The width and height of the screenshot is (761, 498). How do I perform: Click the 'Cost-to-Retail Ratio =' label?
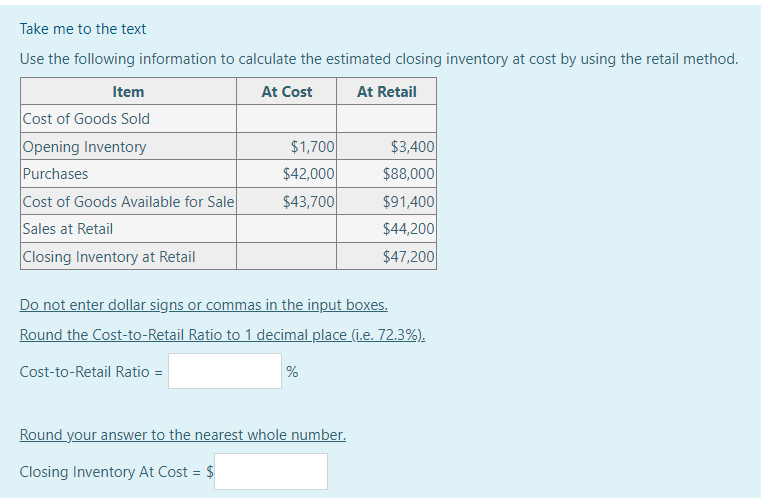point(91,372)
